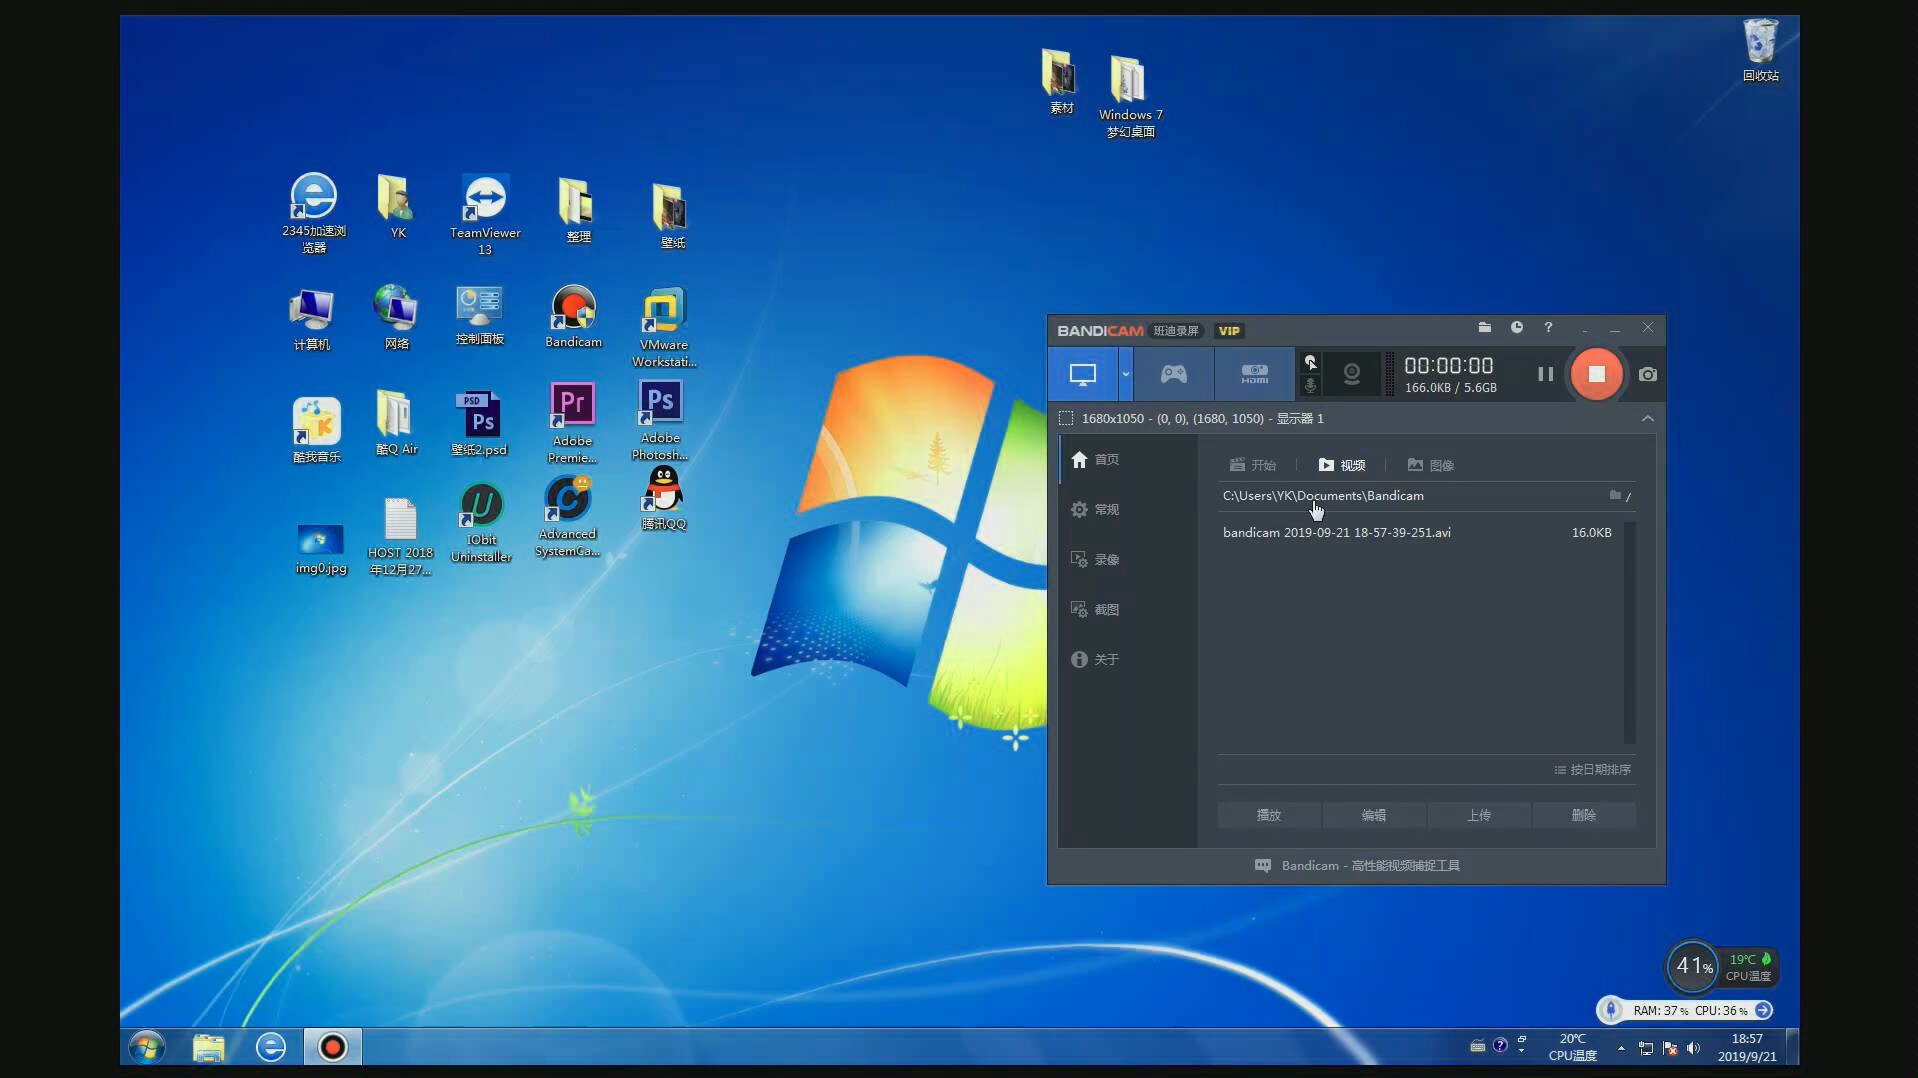Screen dimensions: 1918x1078
Task: Open scheduled recording clock icon
Action: (1517, 328)
